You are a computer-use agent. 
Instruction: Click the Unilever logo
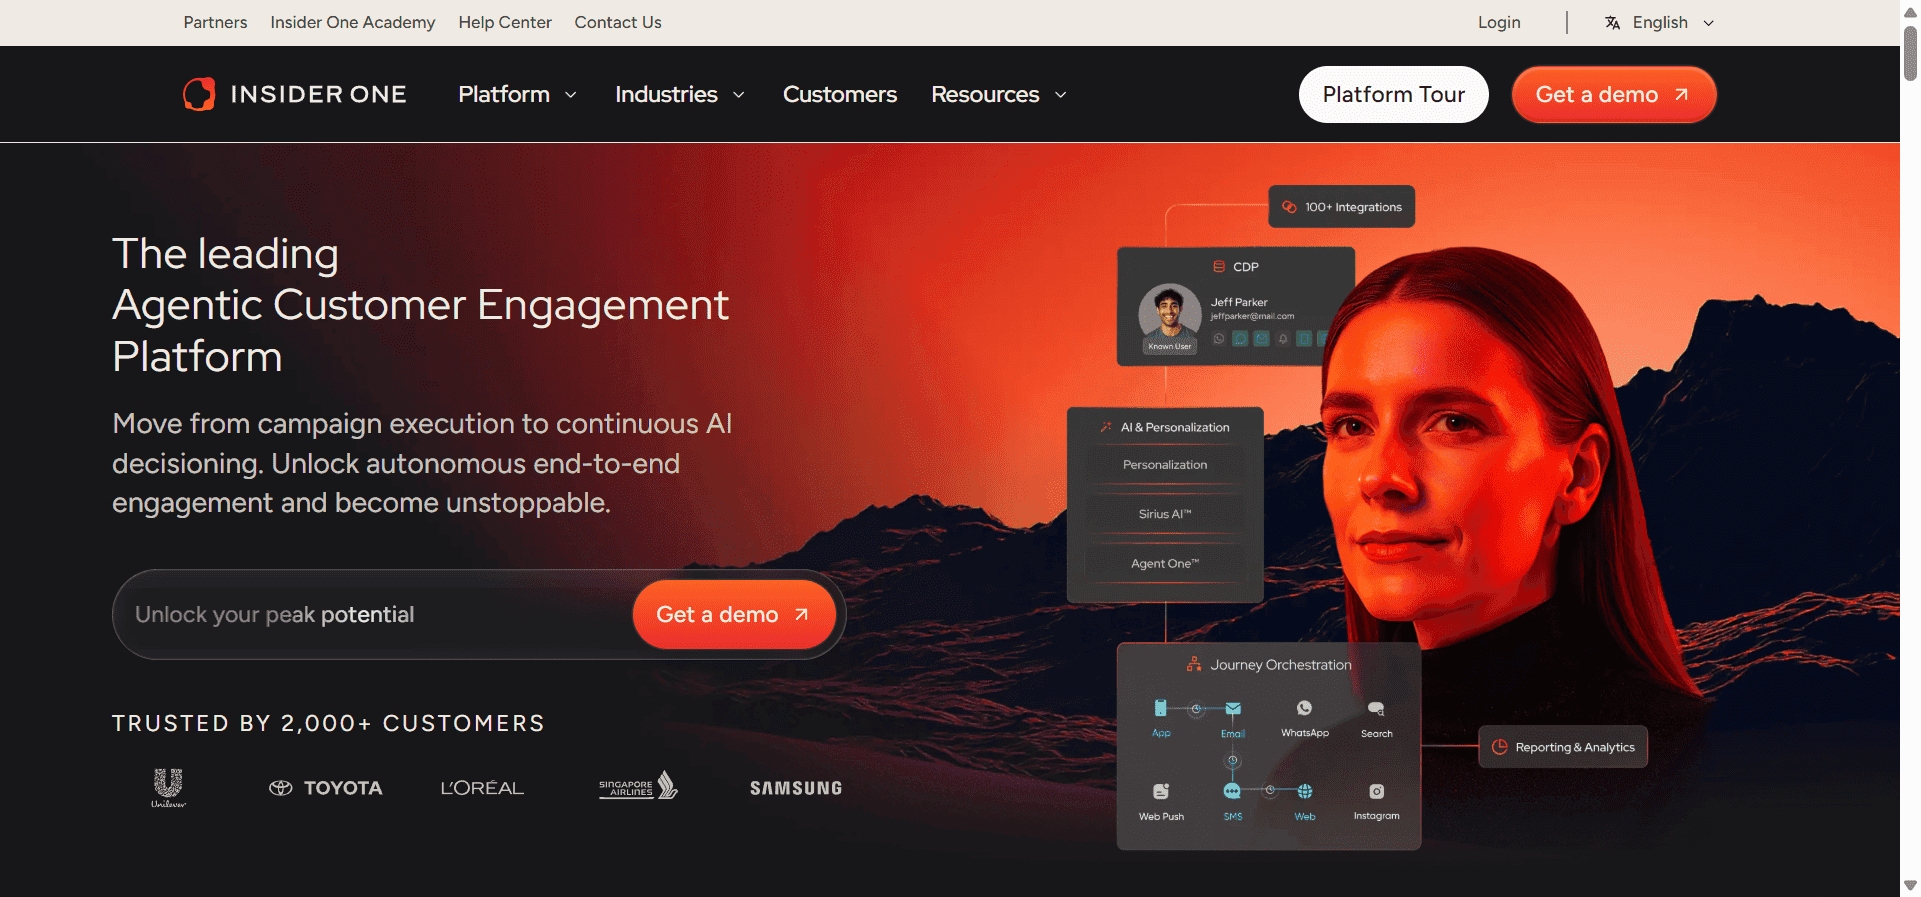click(x=168, y=788)
